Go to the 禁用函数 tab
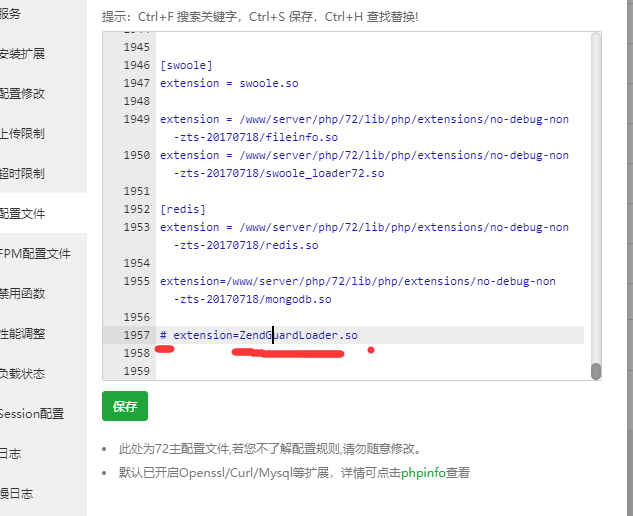 (x=24, y=293)
